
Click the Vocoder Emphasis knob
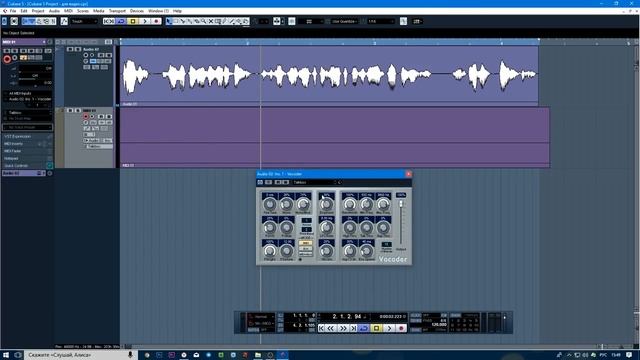click(327, 204)
